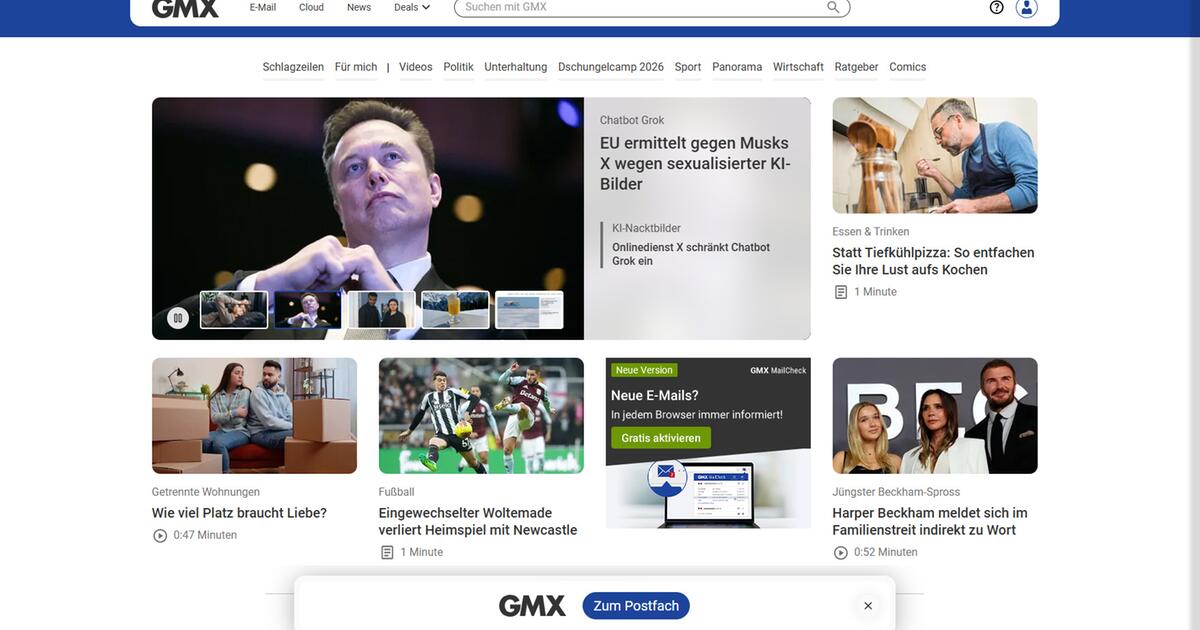
Task: Click the article icon under Woltemade story
Action: coord(387,552)
